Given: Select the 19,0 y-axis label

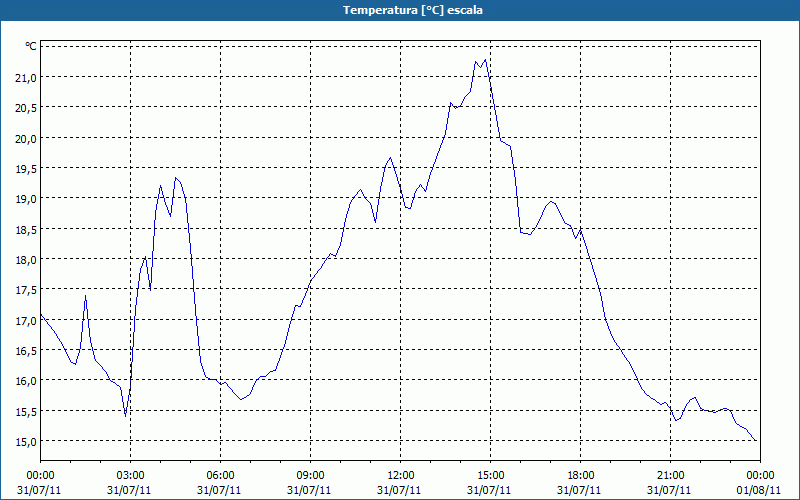Looking at the screenshot, I should click(26, 198).
